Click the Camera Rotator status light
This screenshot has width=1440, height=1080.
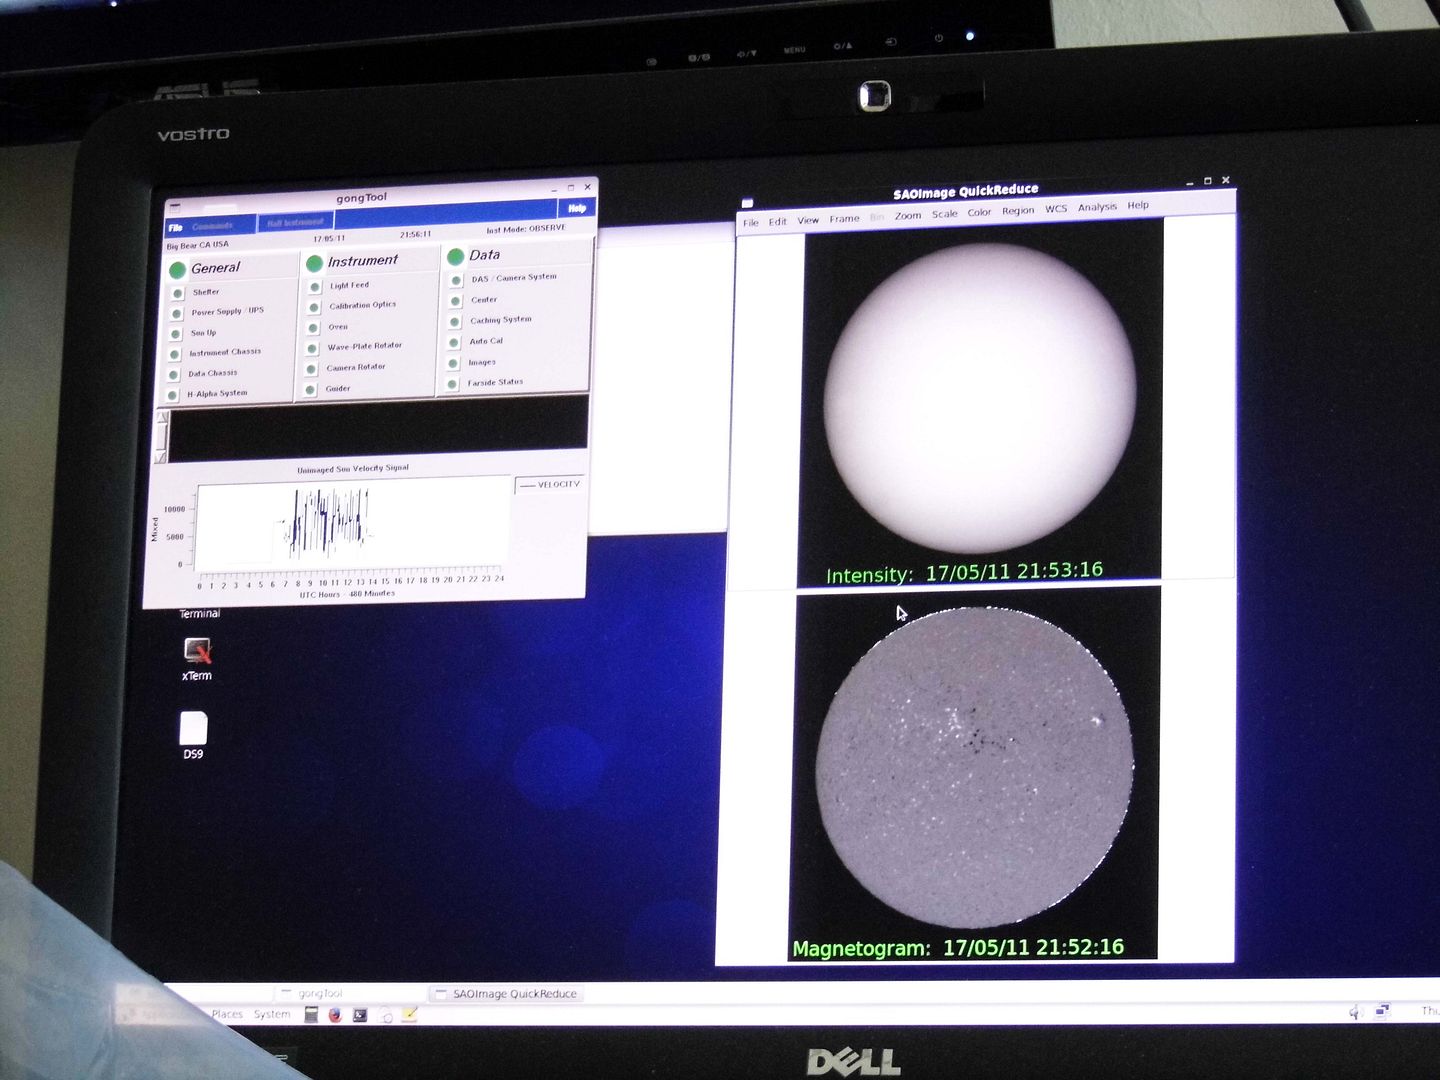[311, 369]
